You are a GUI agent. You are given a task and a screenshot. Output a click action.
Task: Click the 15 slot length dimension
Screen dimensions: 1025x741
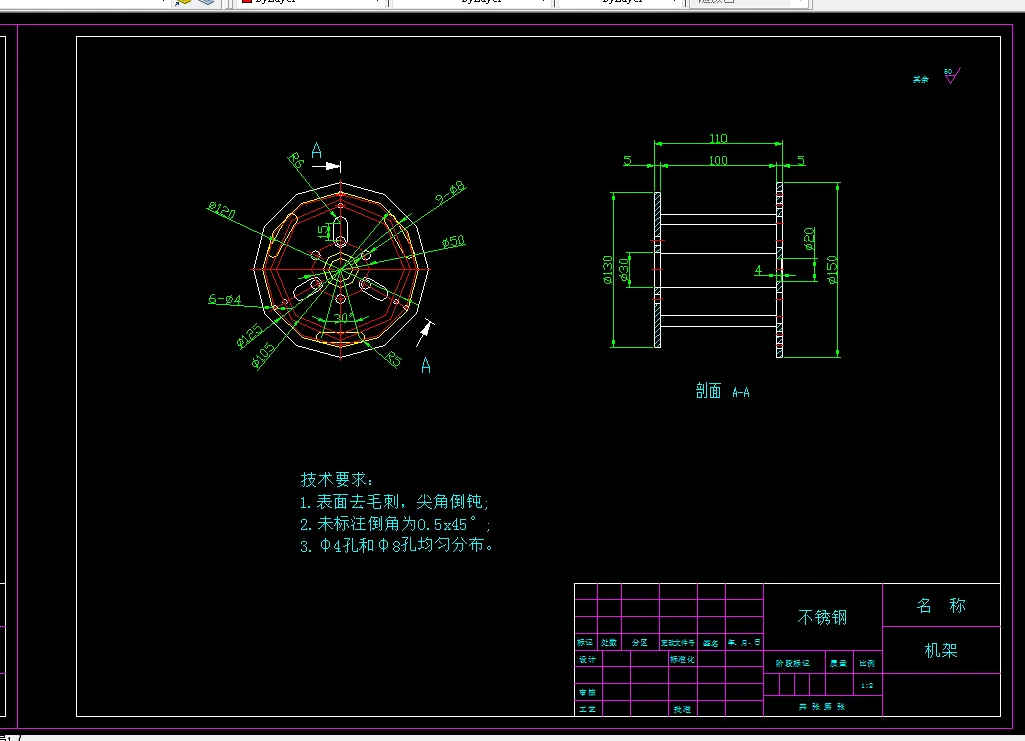pyautogui.click(x=322, y=231)
